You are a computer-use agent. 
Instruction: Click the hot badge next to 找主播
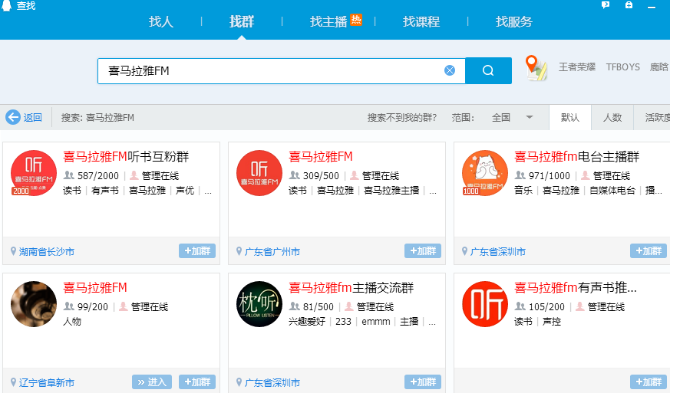(356, 20)
